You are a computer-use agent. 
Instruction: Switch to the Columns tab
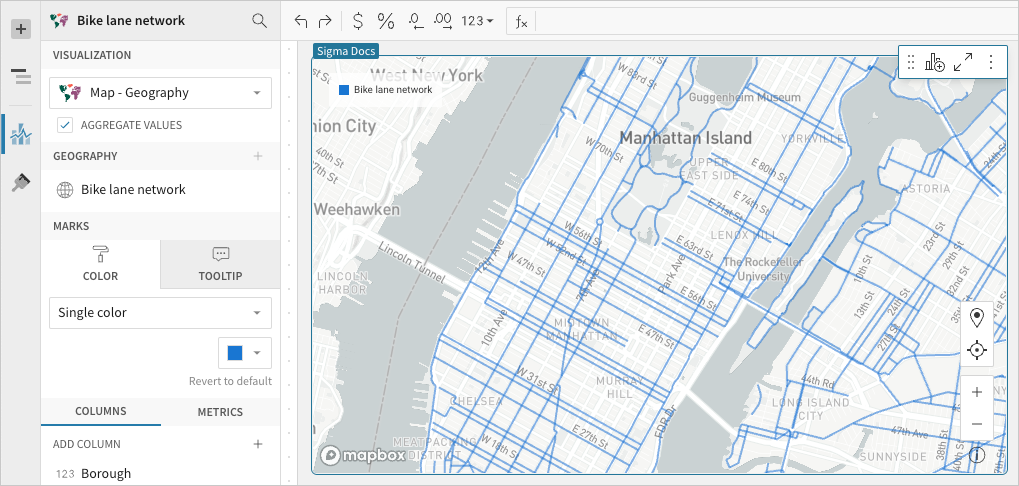(x=101, y=411)
